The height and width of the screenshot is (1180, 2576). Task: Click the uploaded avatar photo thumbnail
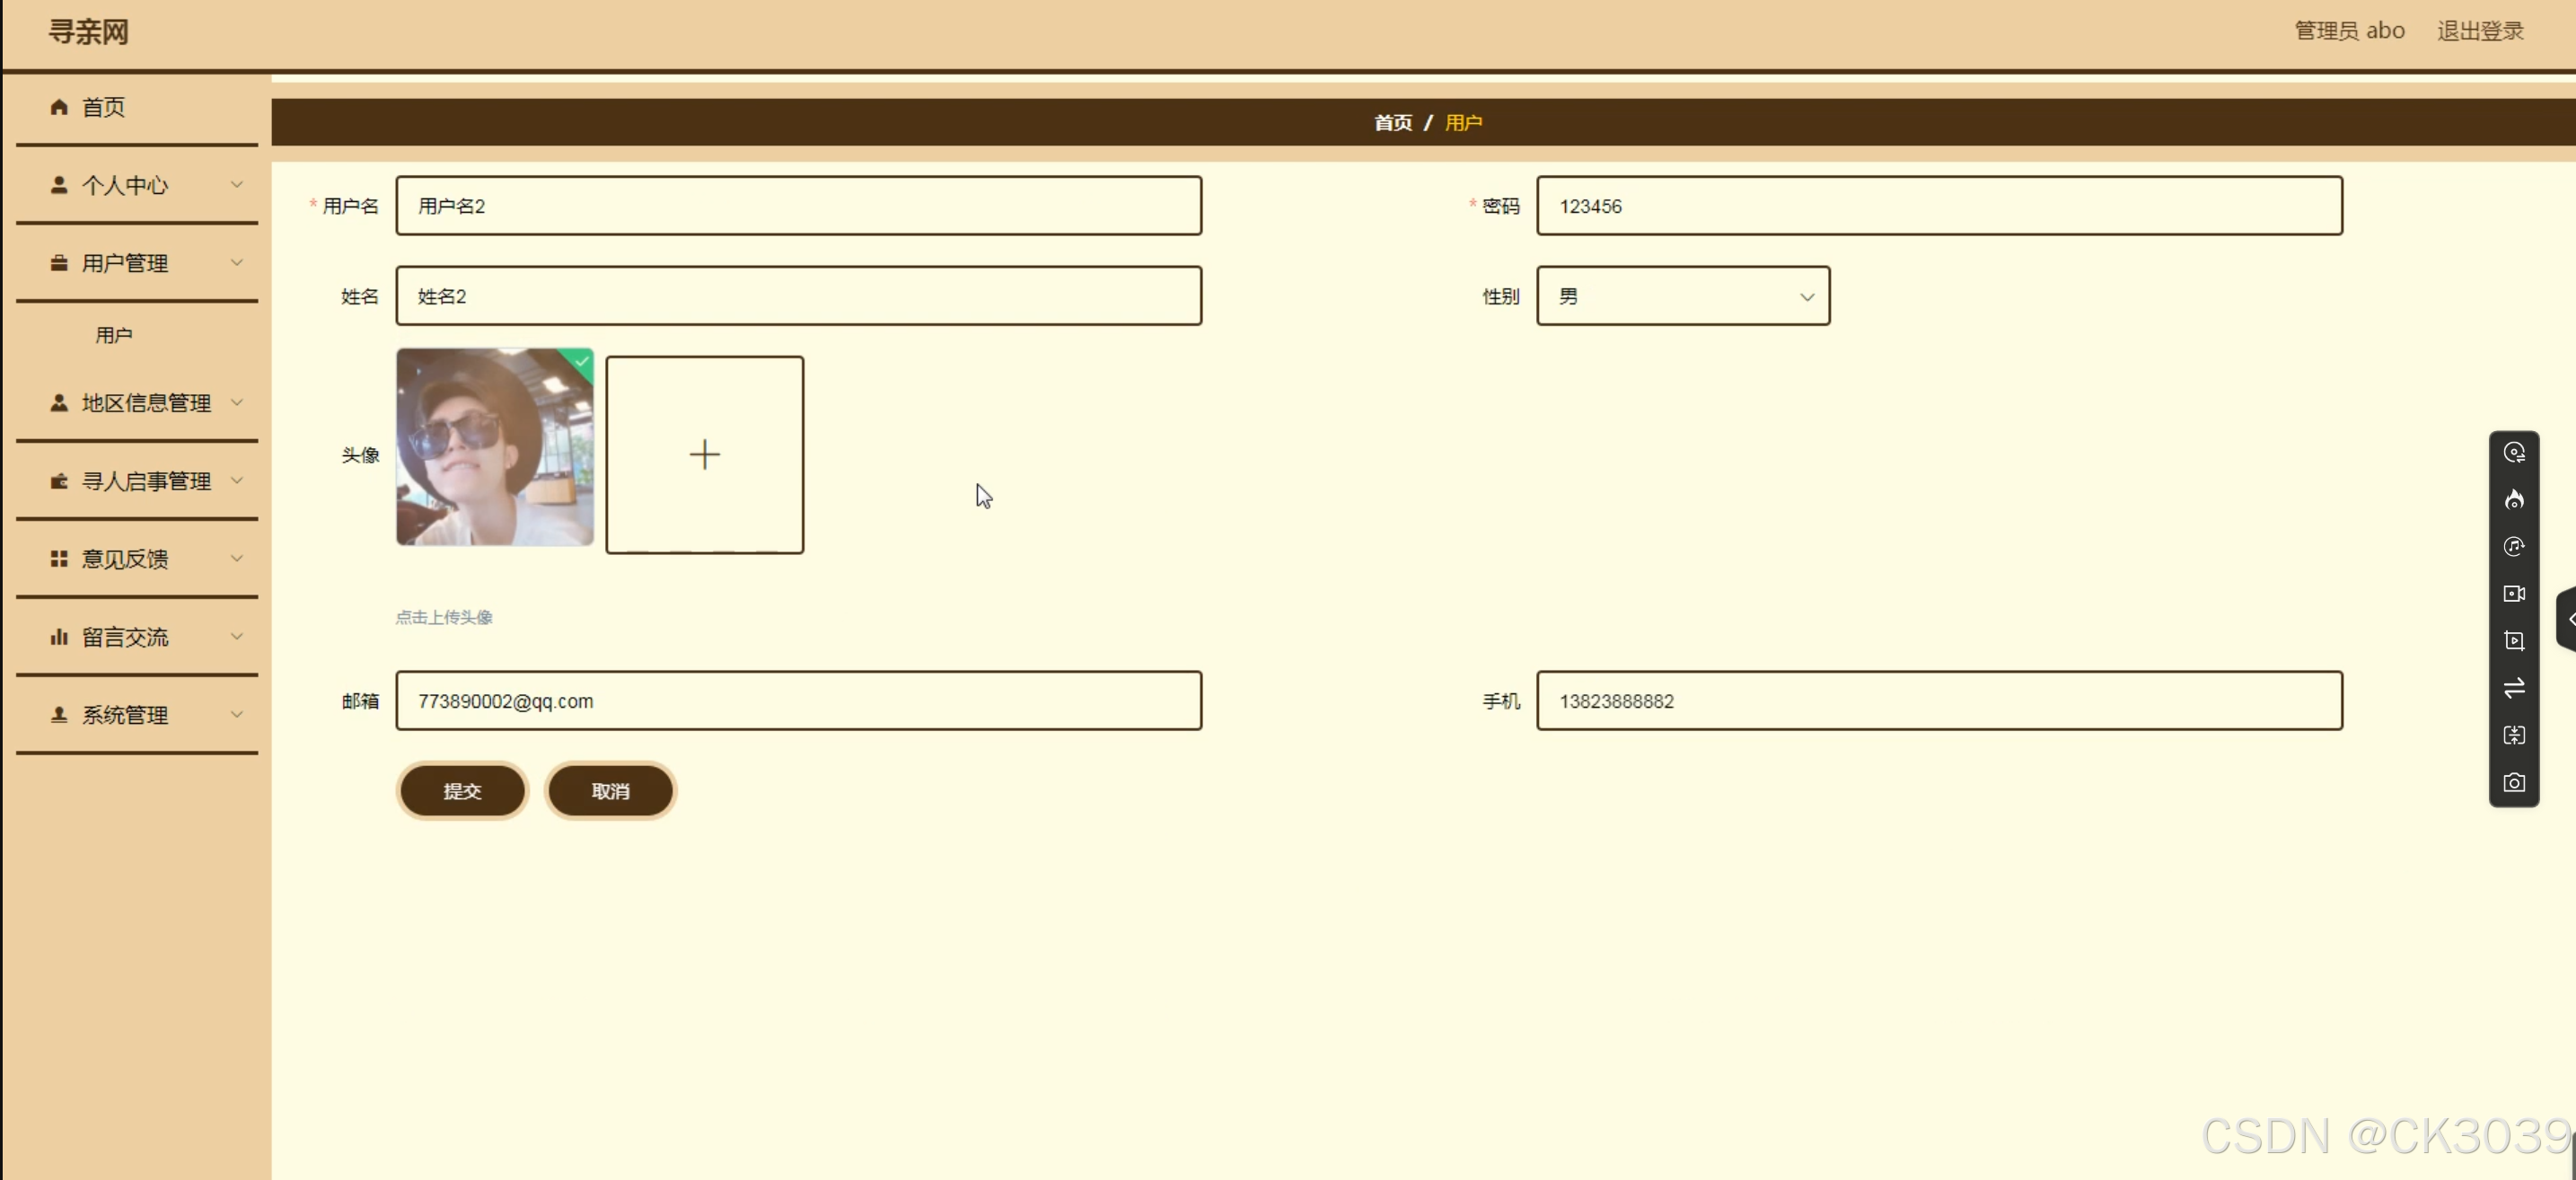[494, 447]
